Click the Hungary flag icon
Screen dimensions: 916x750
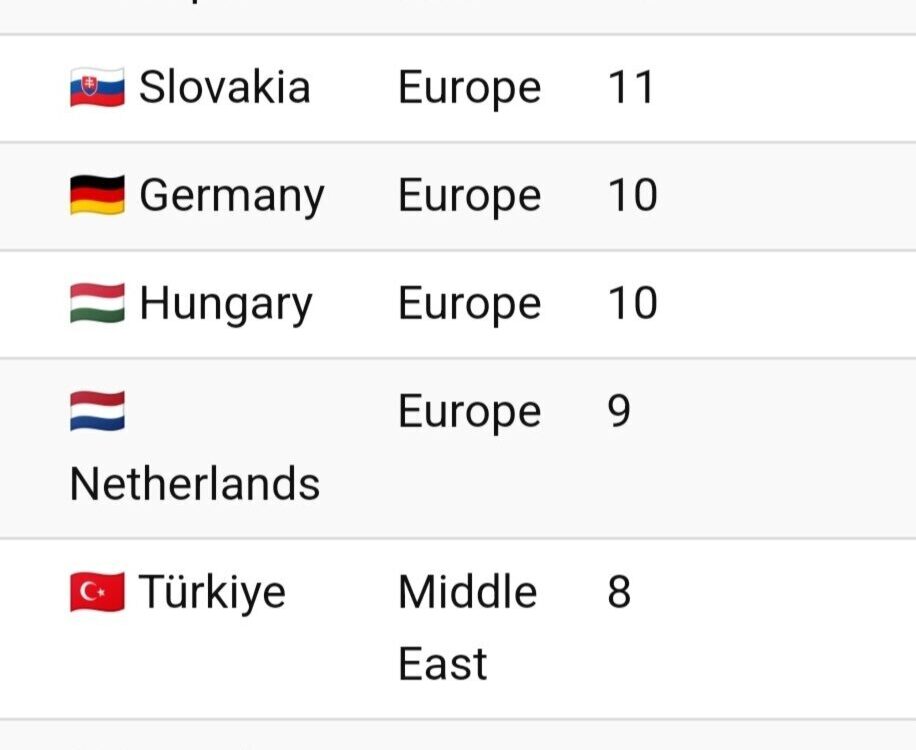(x=97, y=303)
